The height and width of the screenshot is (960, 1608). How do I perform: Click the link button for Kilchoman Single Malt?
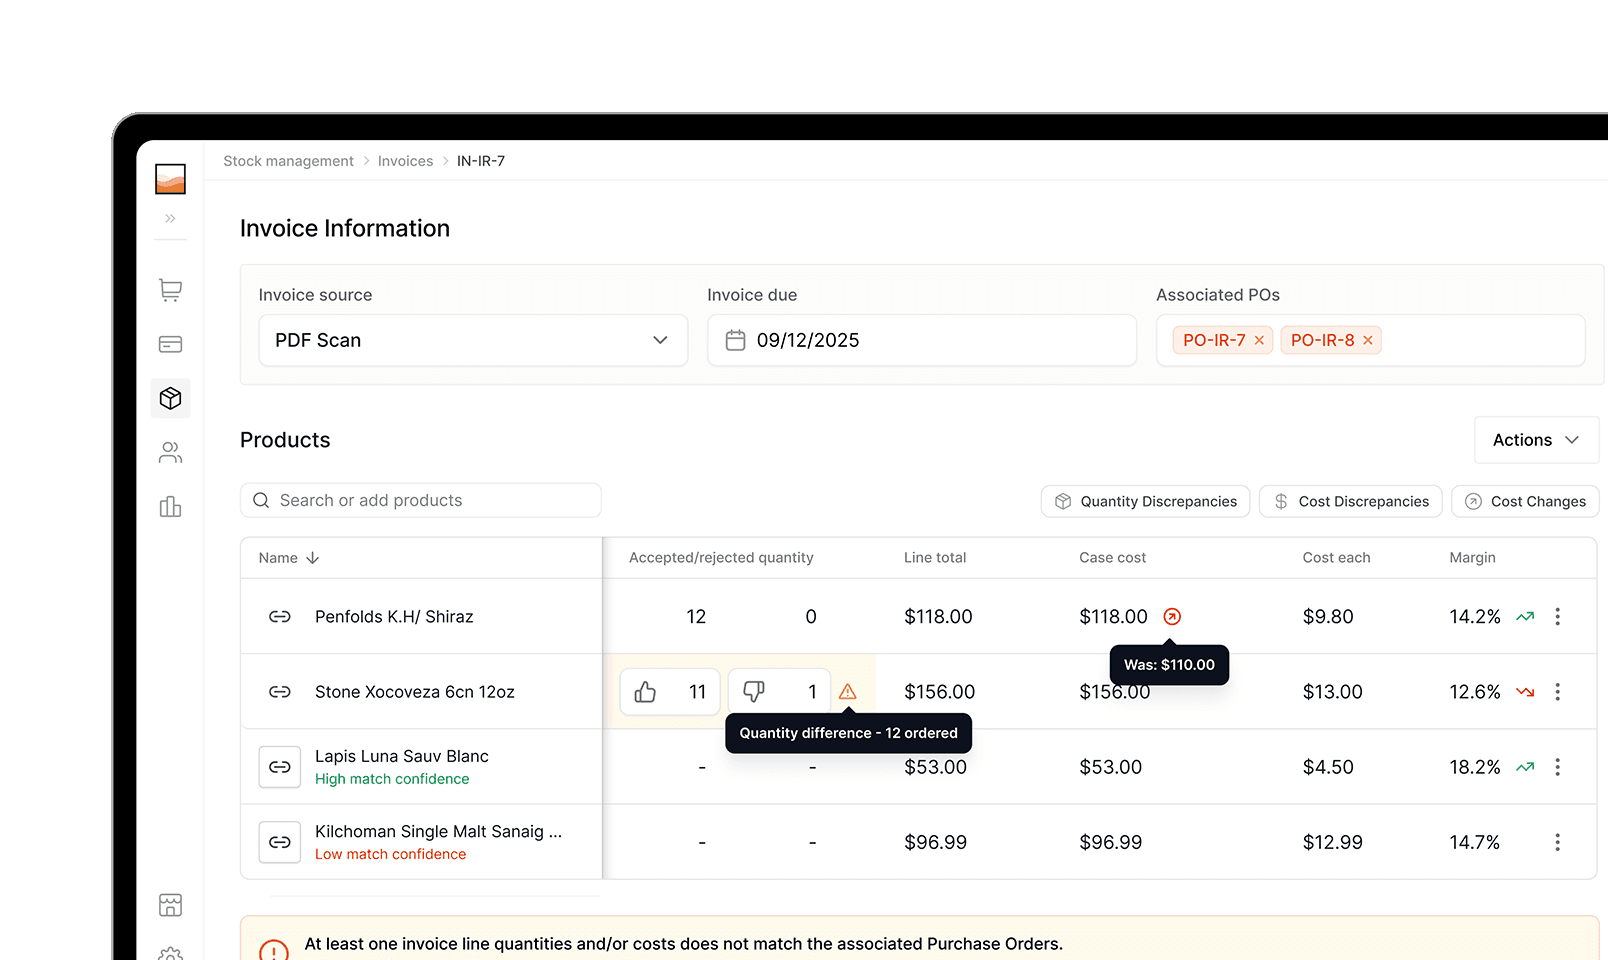tap(280, 842)
